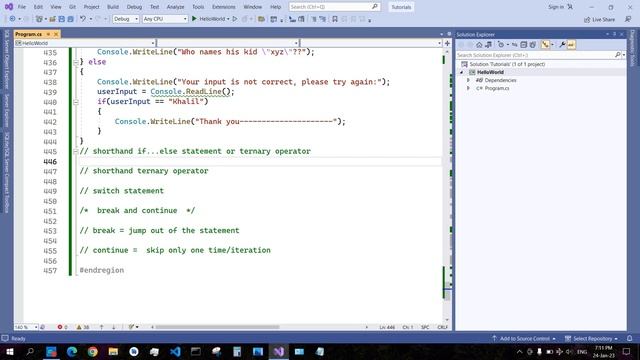Click the editor horizontal scrollbar thumb
This screenshot has width=640, height=360.
coord(217,327)
